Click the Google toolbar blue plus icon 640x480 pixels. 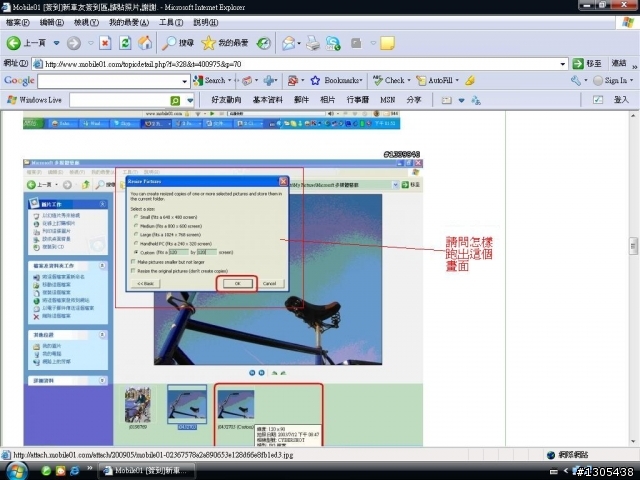[x=269, y=80]
